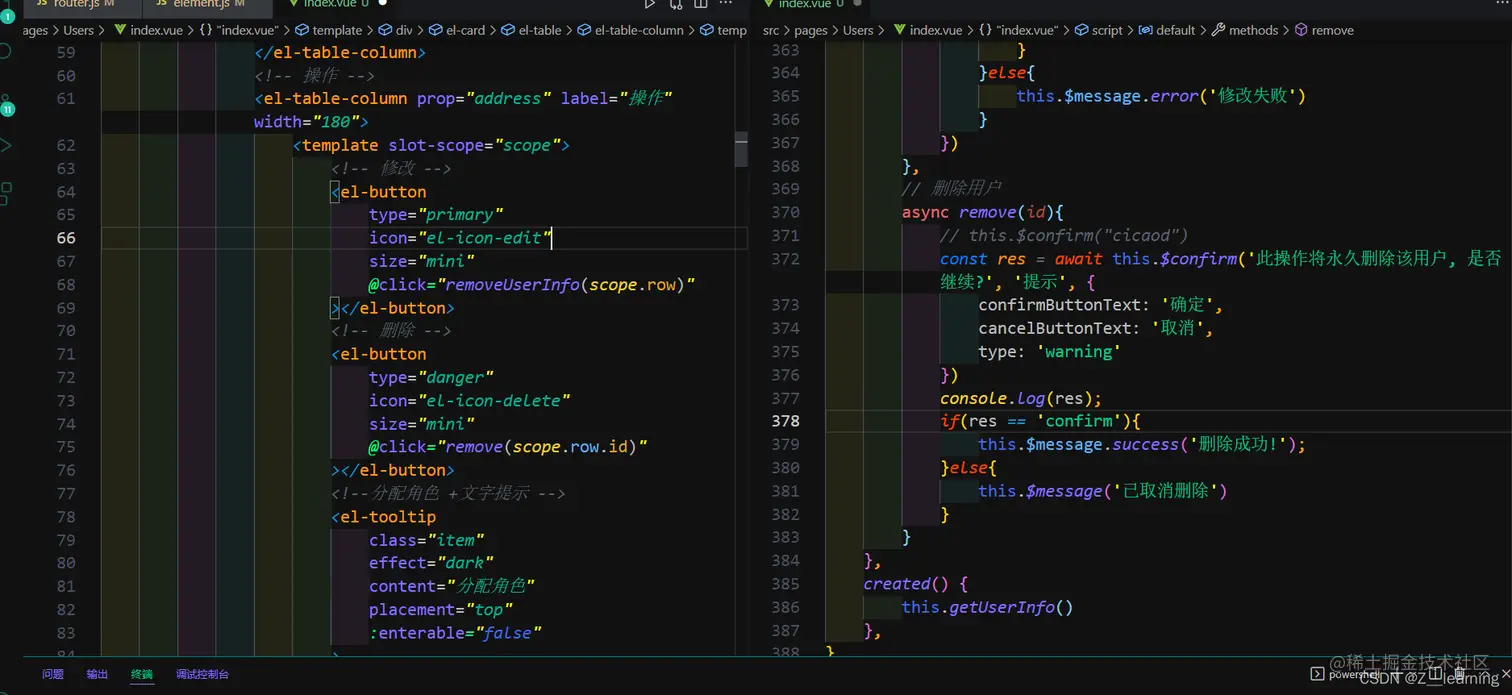Click the // 删除用户 comment
The width and height of the screenshot is (1512, 695).
tap(951, 188)
